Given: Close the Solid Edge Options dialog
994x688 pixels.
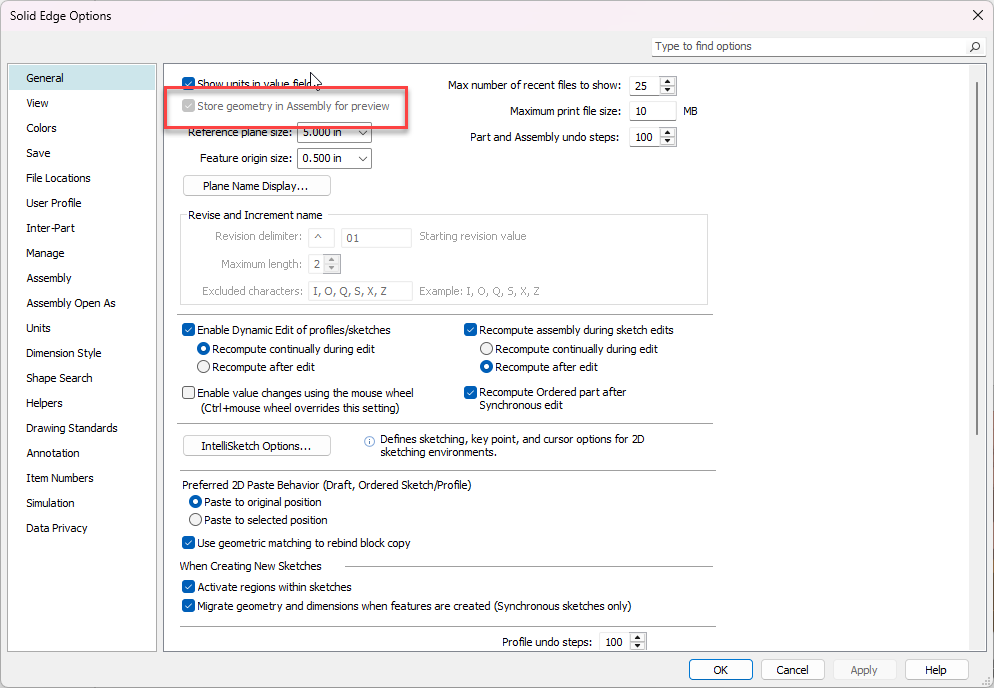Looking at the screenshot, I should (978, 15).
